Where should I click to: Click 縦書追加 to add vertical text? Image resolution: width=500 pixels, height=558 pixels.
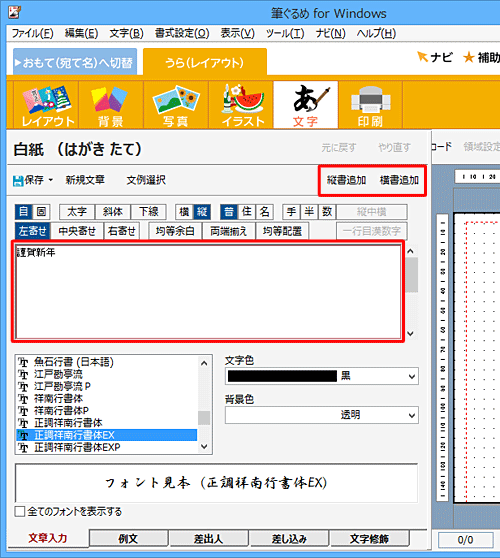(x=347, y=180)
